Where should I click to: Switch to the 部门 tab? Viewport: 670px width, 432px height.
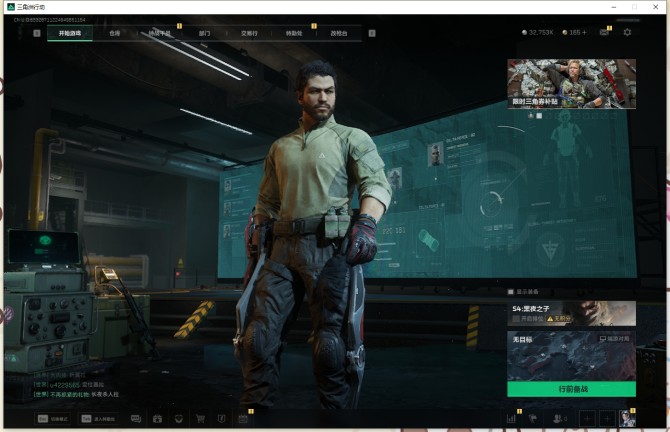pyautogui.click(x=204, y=33)
